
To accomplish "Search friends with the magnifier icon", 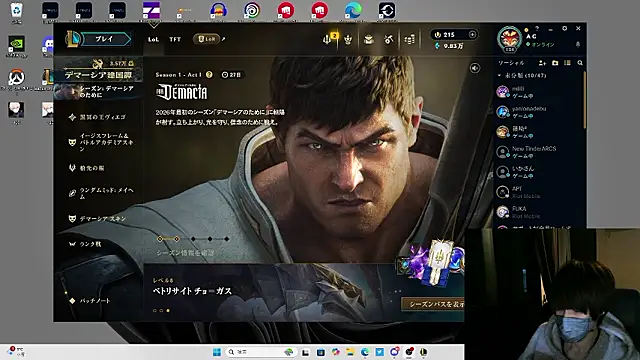I will (580, 63).
